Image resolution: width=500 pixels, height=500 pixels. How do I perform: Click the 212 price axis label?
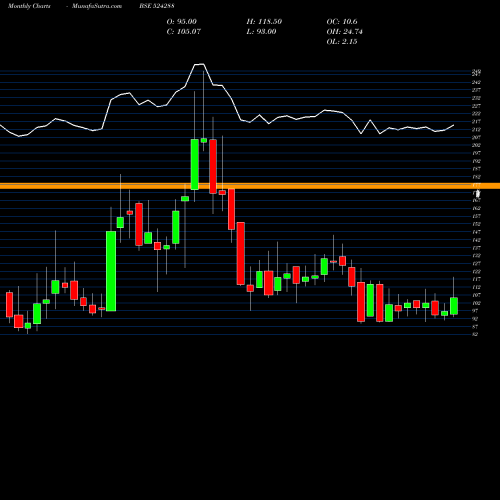(476, 129)
